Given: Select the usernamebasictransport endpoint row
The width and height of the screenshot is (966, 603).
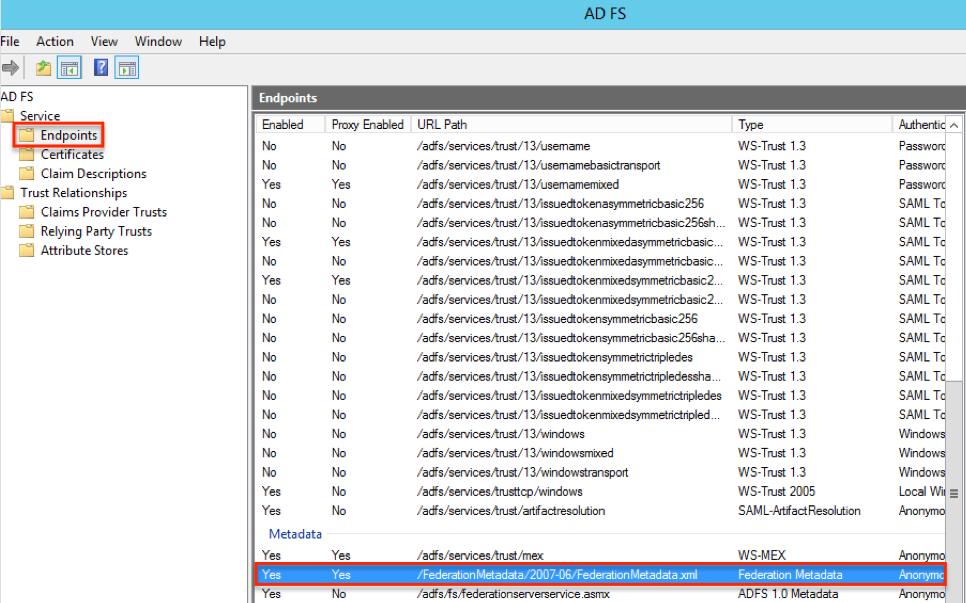Looking at the screenshot, I should coord(601,165).
